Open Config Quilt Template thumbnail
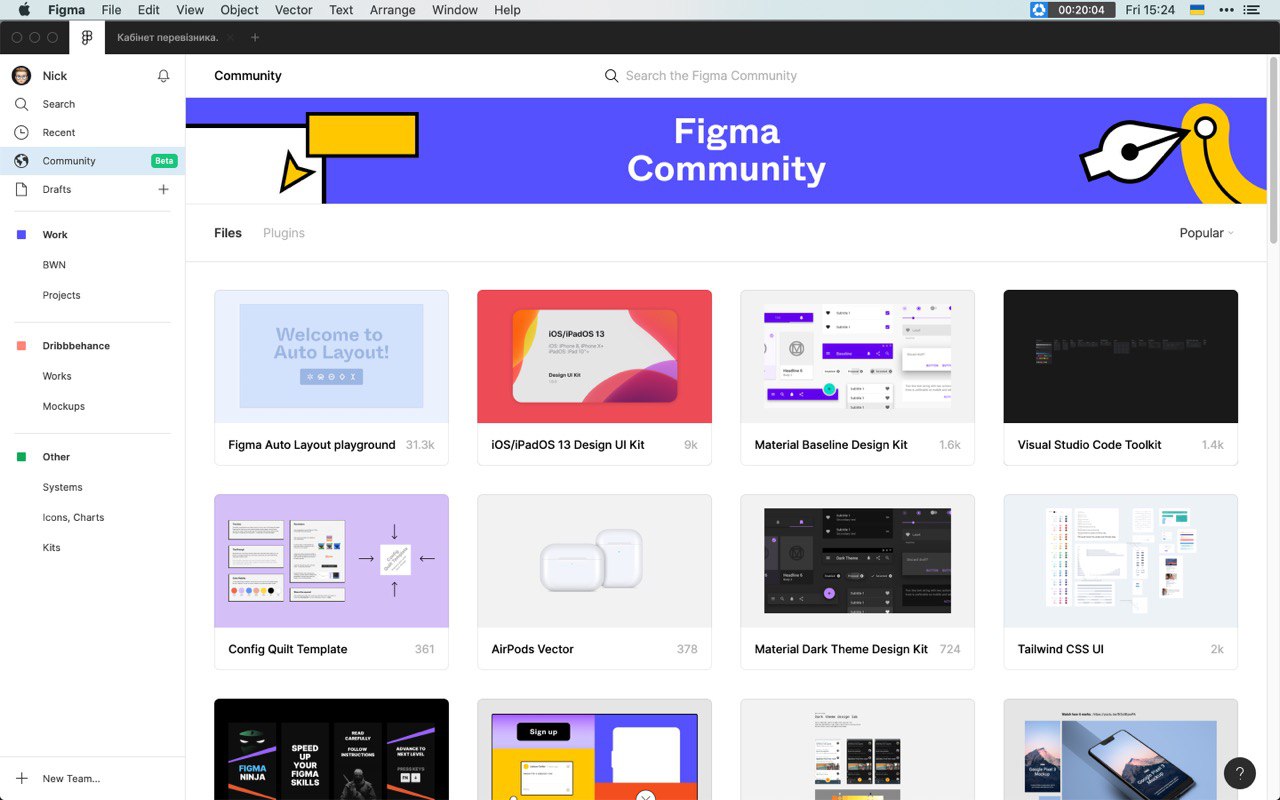Screen dimensions: 1280x800 [x=331, y=561]
